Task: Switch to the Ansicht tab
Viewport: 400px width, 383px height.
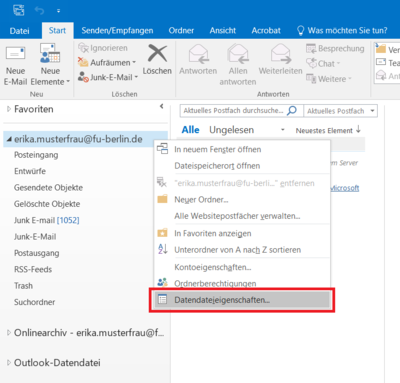Action: (223, 31)
